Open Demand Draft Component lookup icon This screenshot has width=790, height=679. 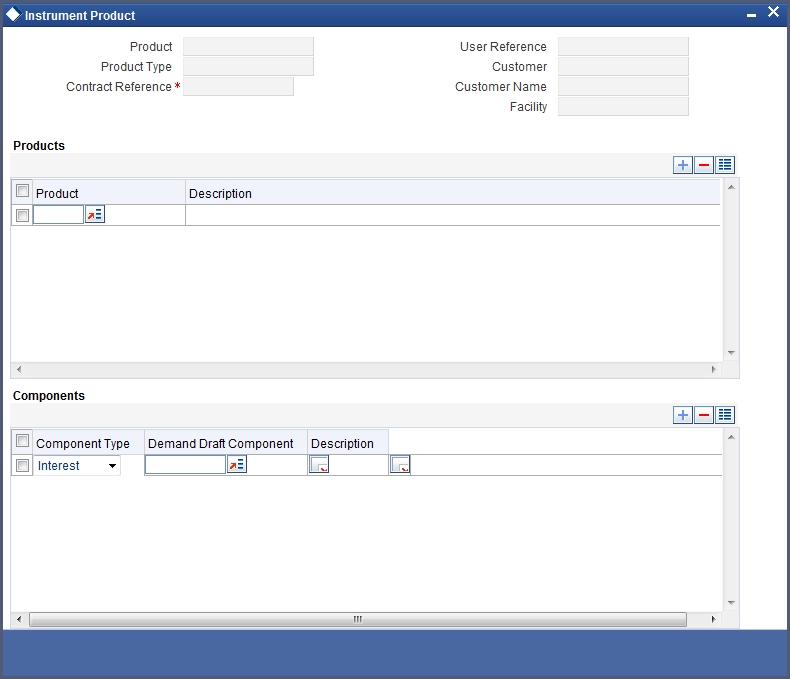237,464
